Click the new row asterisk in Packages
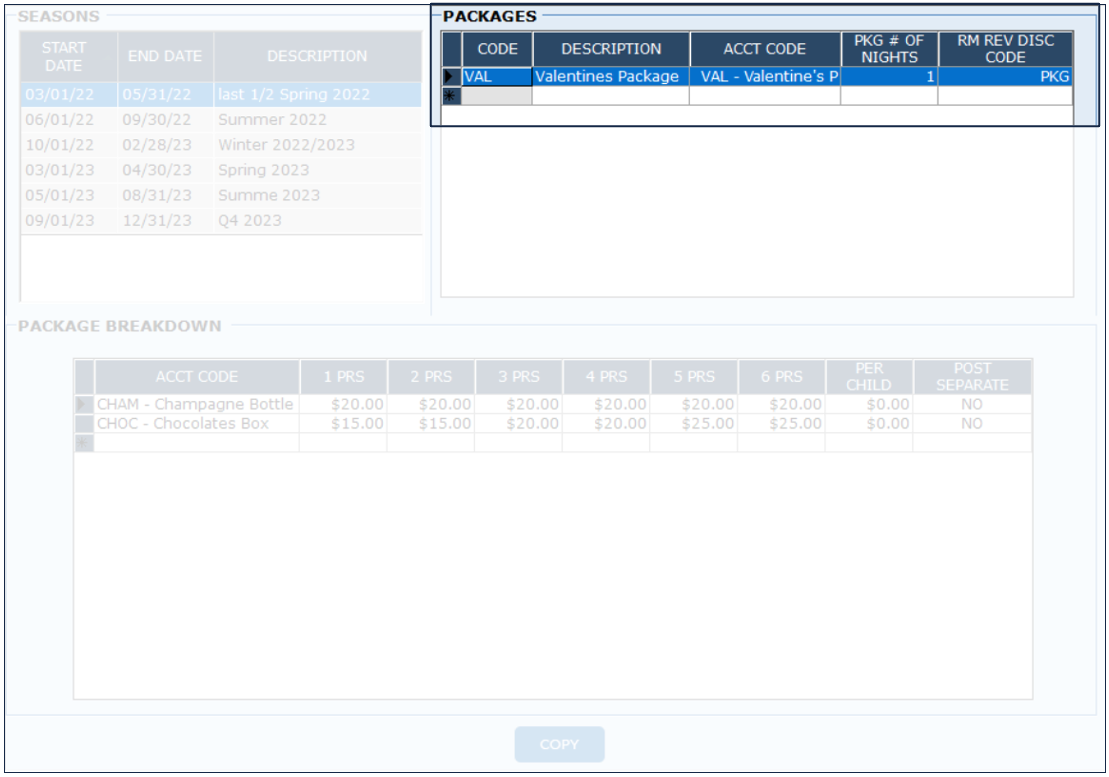The image size is (1109, 777). [451, 96]
